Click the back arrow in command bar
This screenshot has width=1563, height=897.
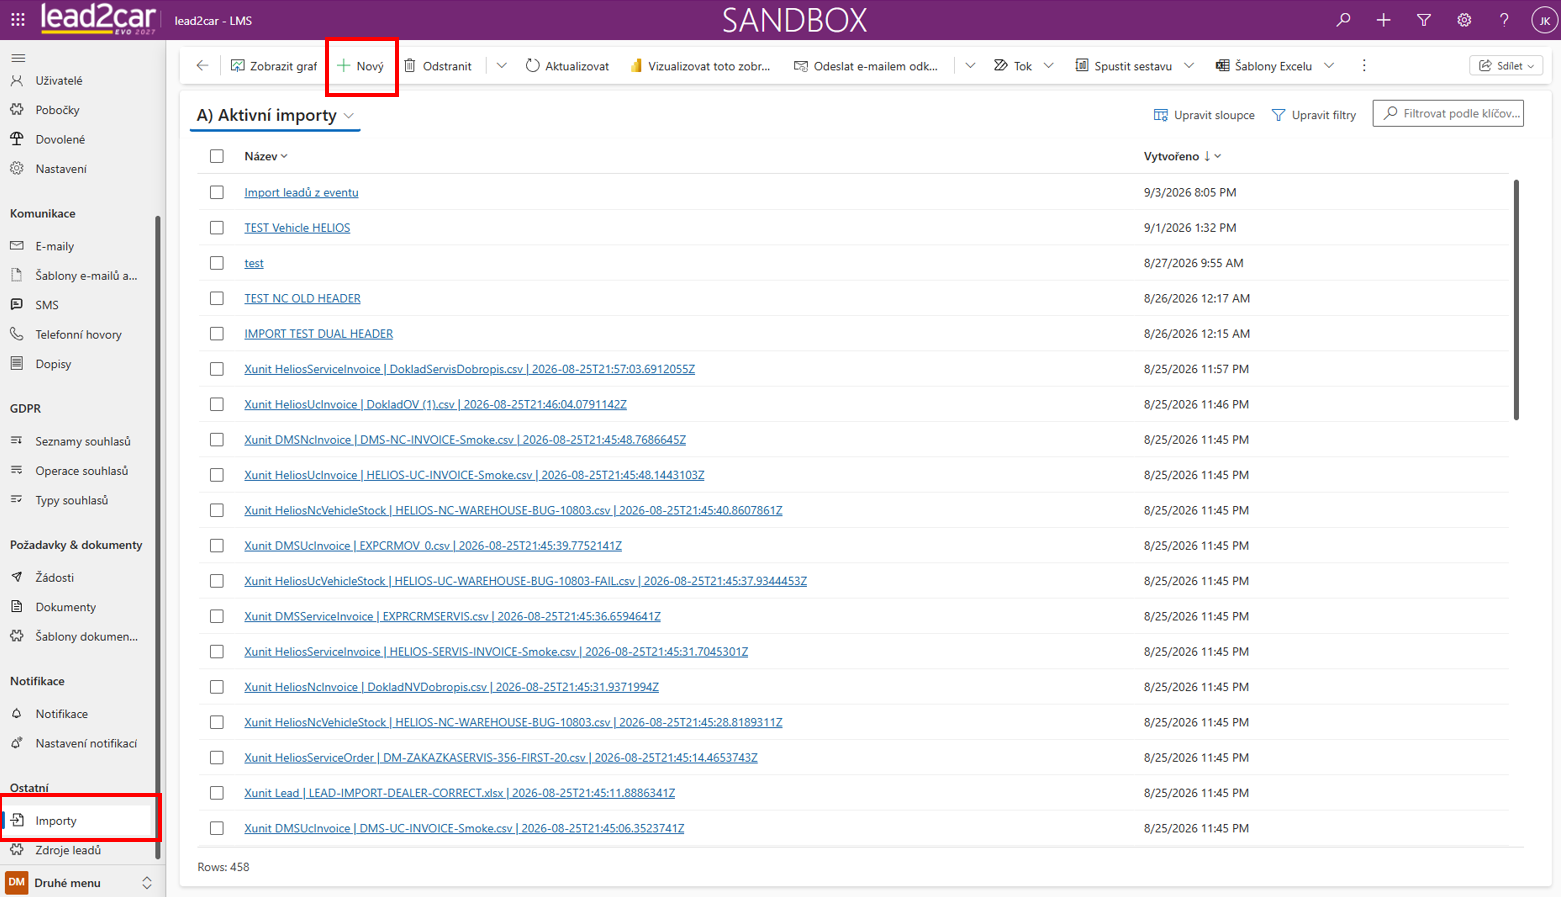202,66
